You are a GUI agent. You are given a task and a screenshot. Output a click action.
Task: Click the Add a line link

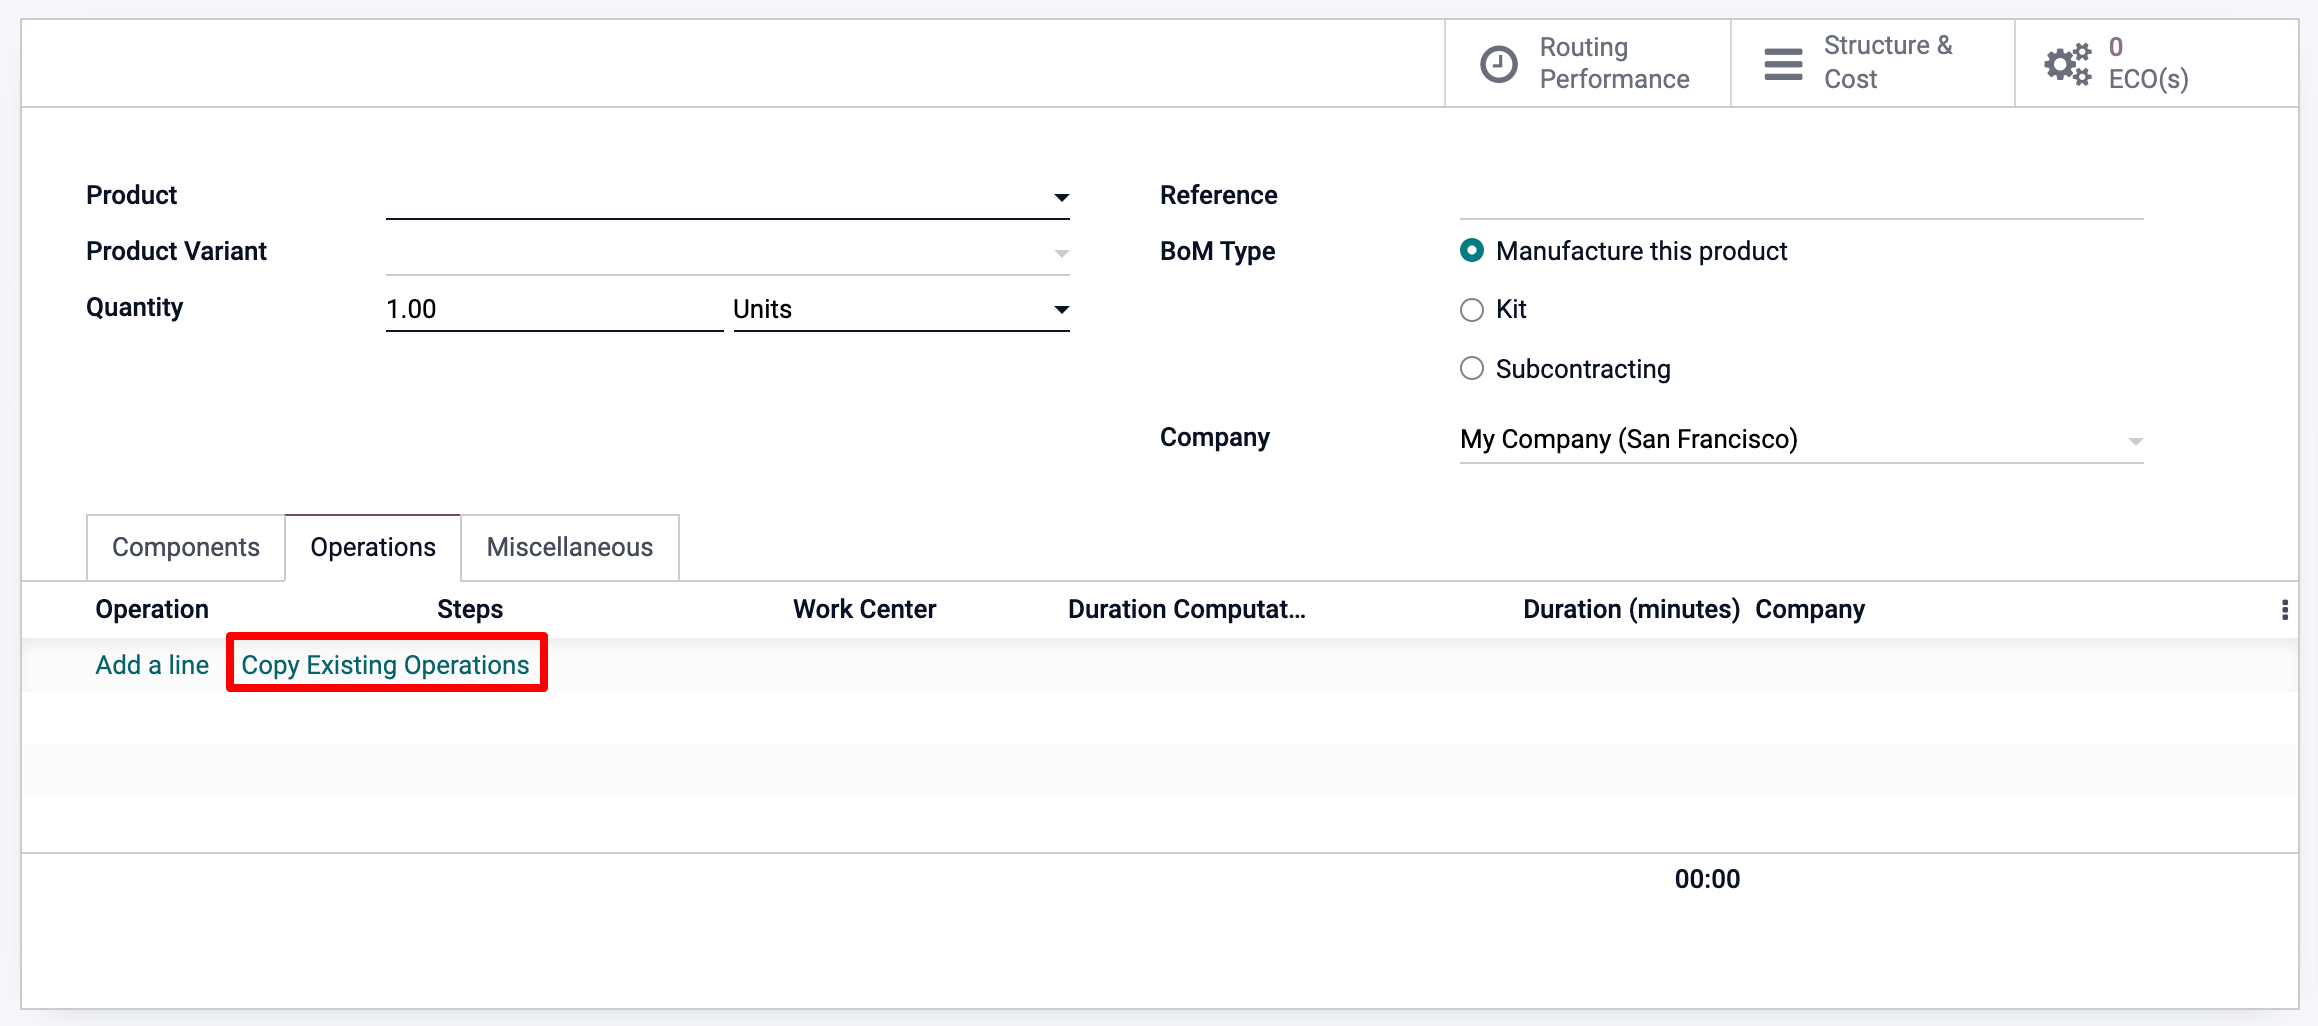[x=152, y=665]
